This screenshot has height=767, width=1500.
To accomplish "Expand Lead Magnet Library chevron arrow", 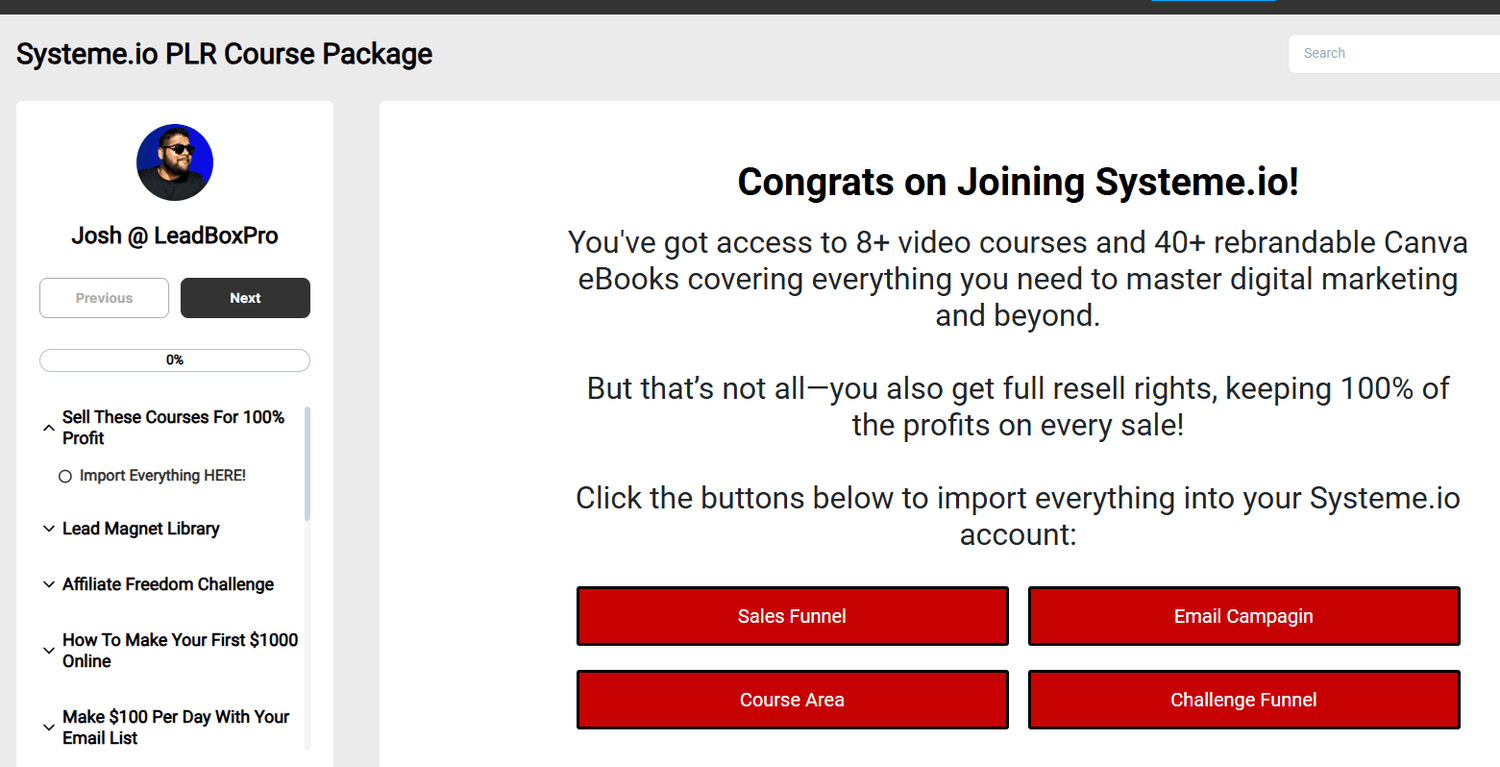I will pos(48,529).
